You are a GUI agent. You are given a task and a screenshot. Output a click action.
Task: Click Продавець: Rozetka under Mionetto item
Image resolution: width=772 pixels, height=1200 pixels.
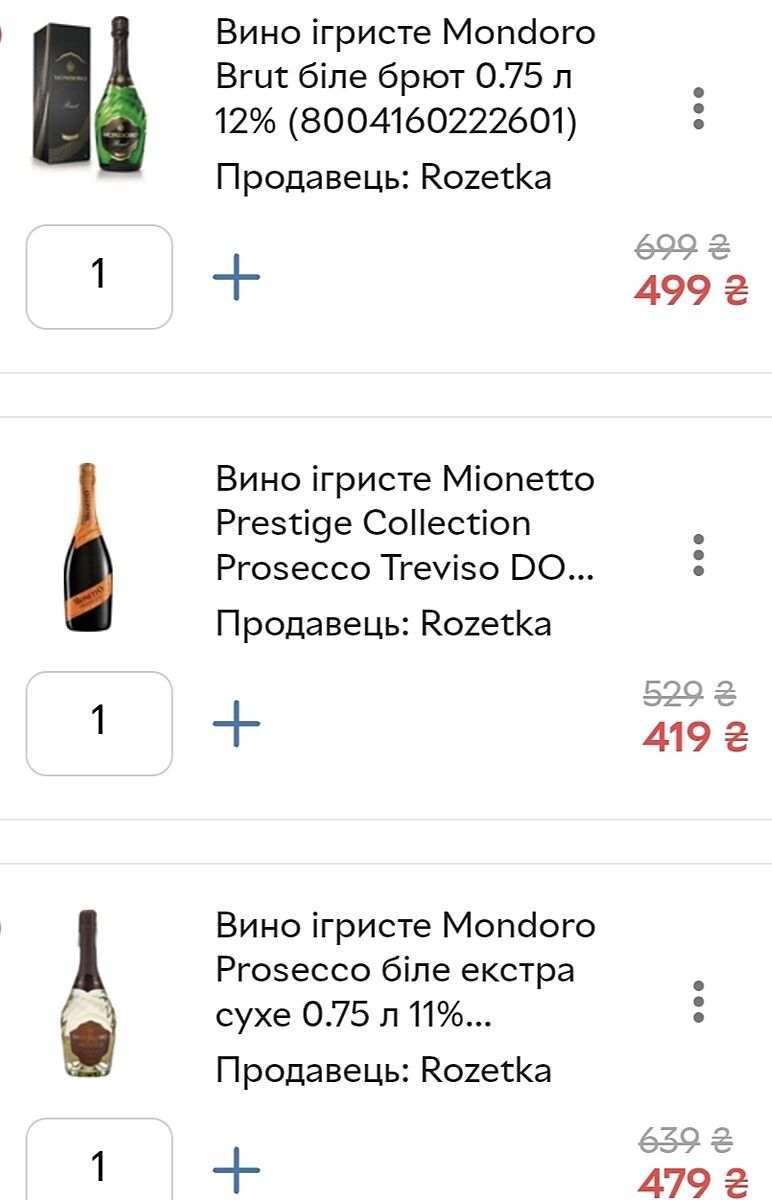point(383,624)
